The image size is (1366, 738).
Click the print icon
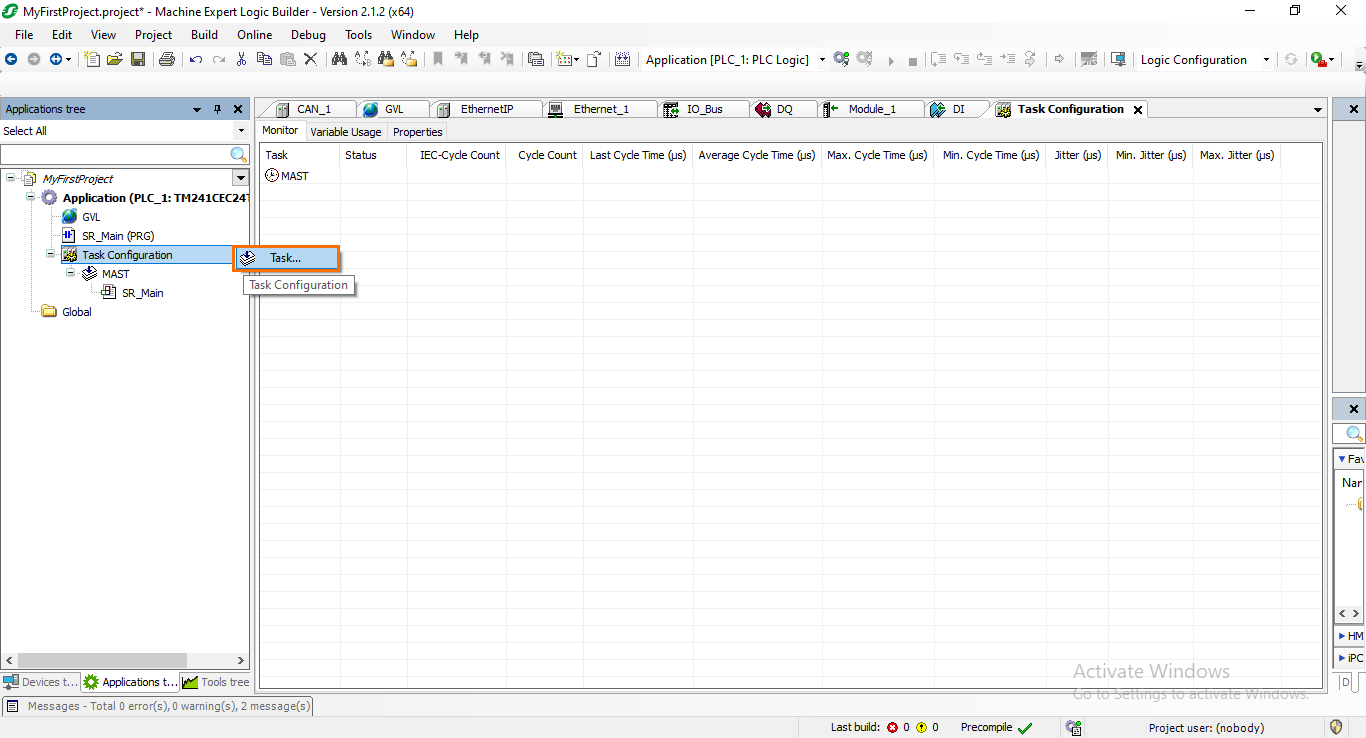167,59
